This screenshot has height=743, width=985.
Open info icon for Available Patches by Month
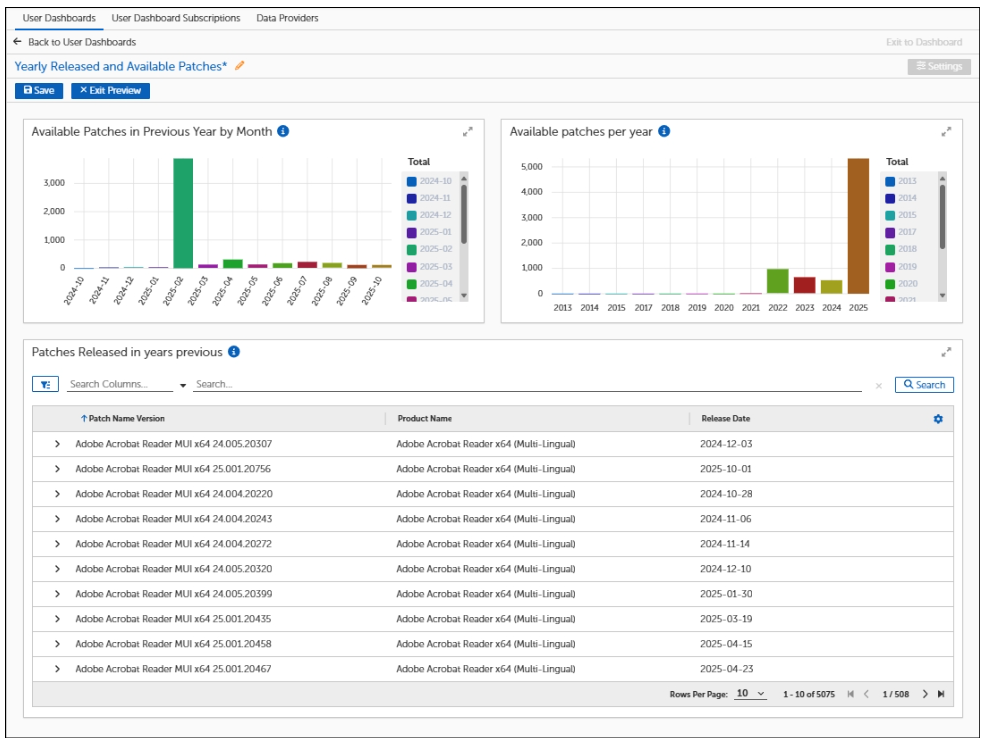(x=283, y=131)
